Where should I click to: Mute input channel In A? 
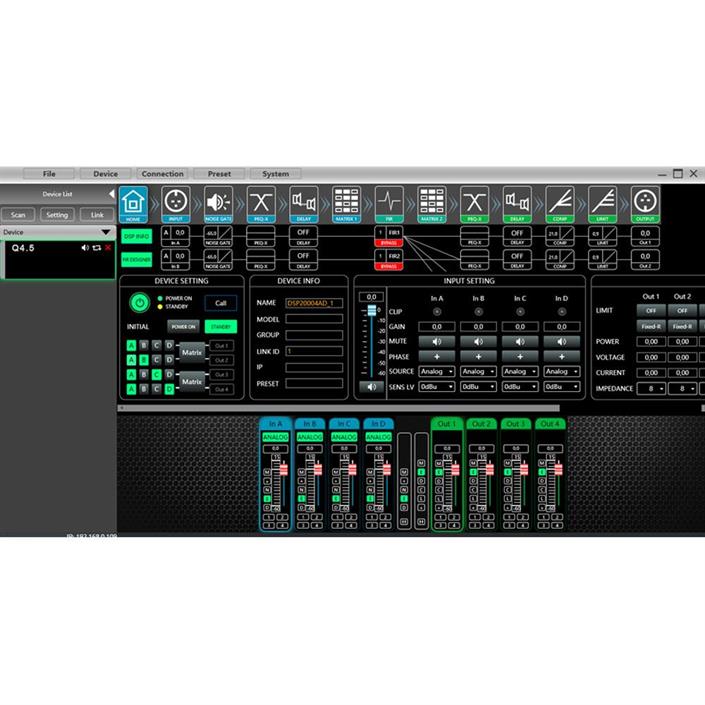tap(437, 342)
